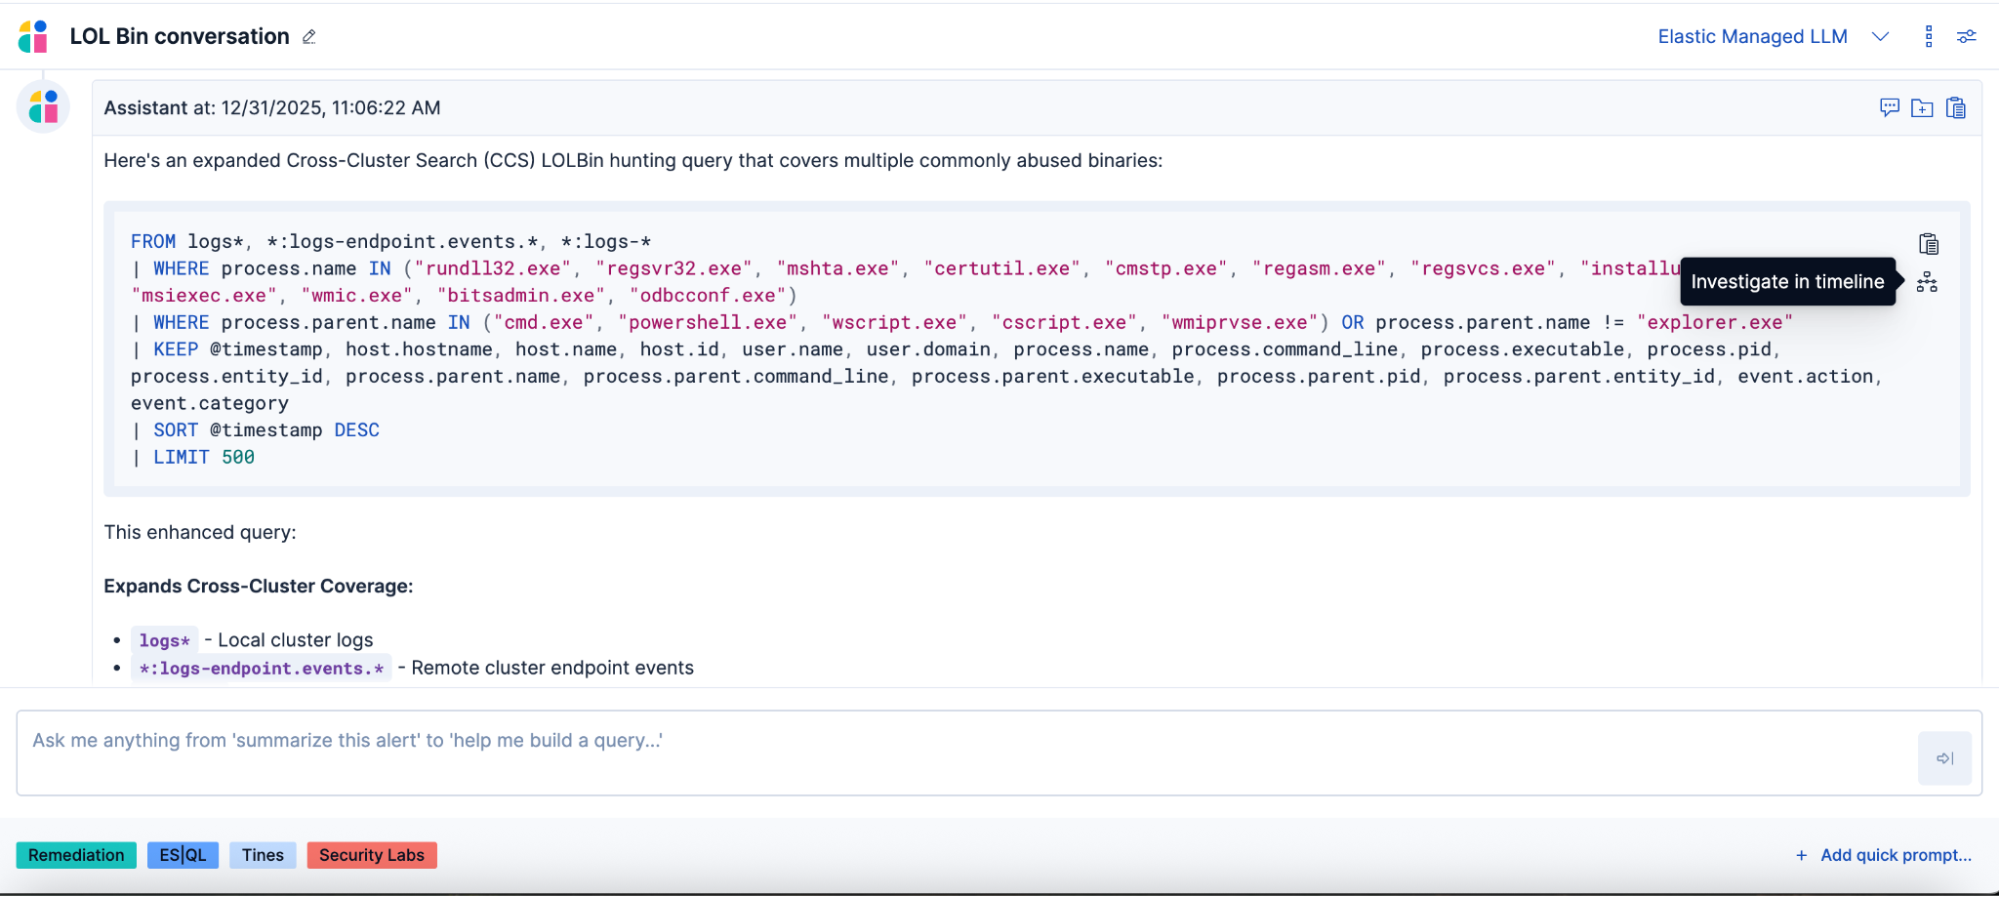The height and width of the screenshot is (897, 1999).
Task: Copy the ES|QL code block
Action: point(1928,244)
